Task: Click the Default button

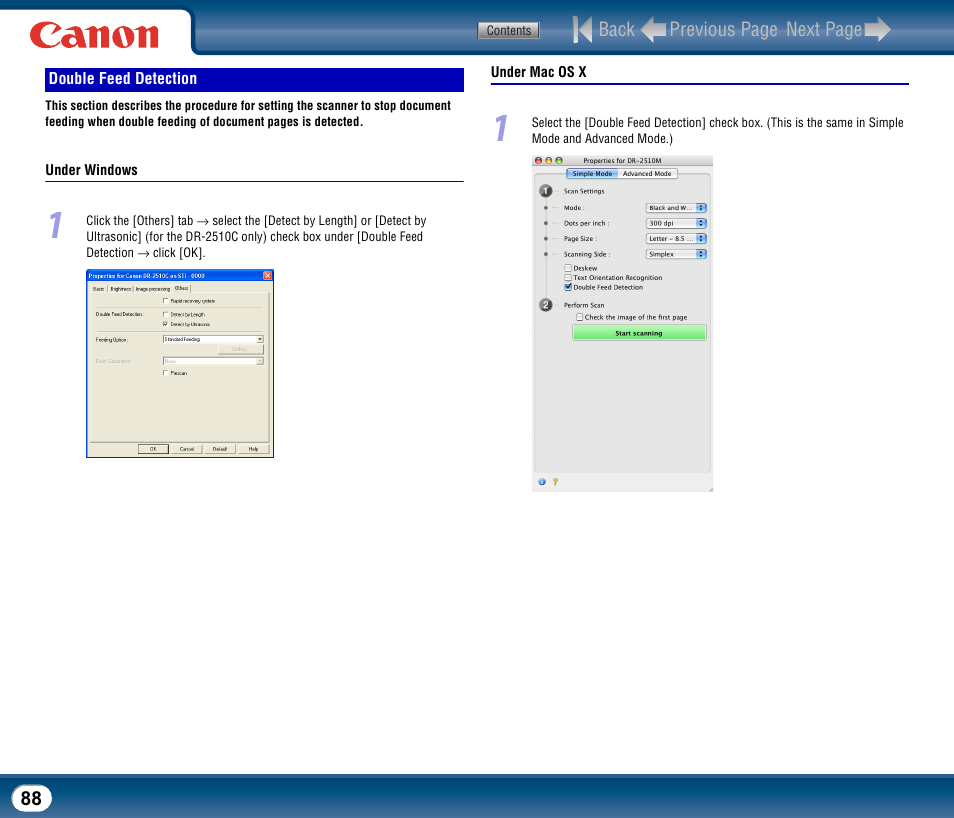Action: [x=220, y=449]
